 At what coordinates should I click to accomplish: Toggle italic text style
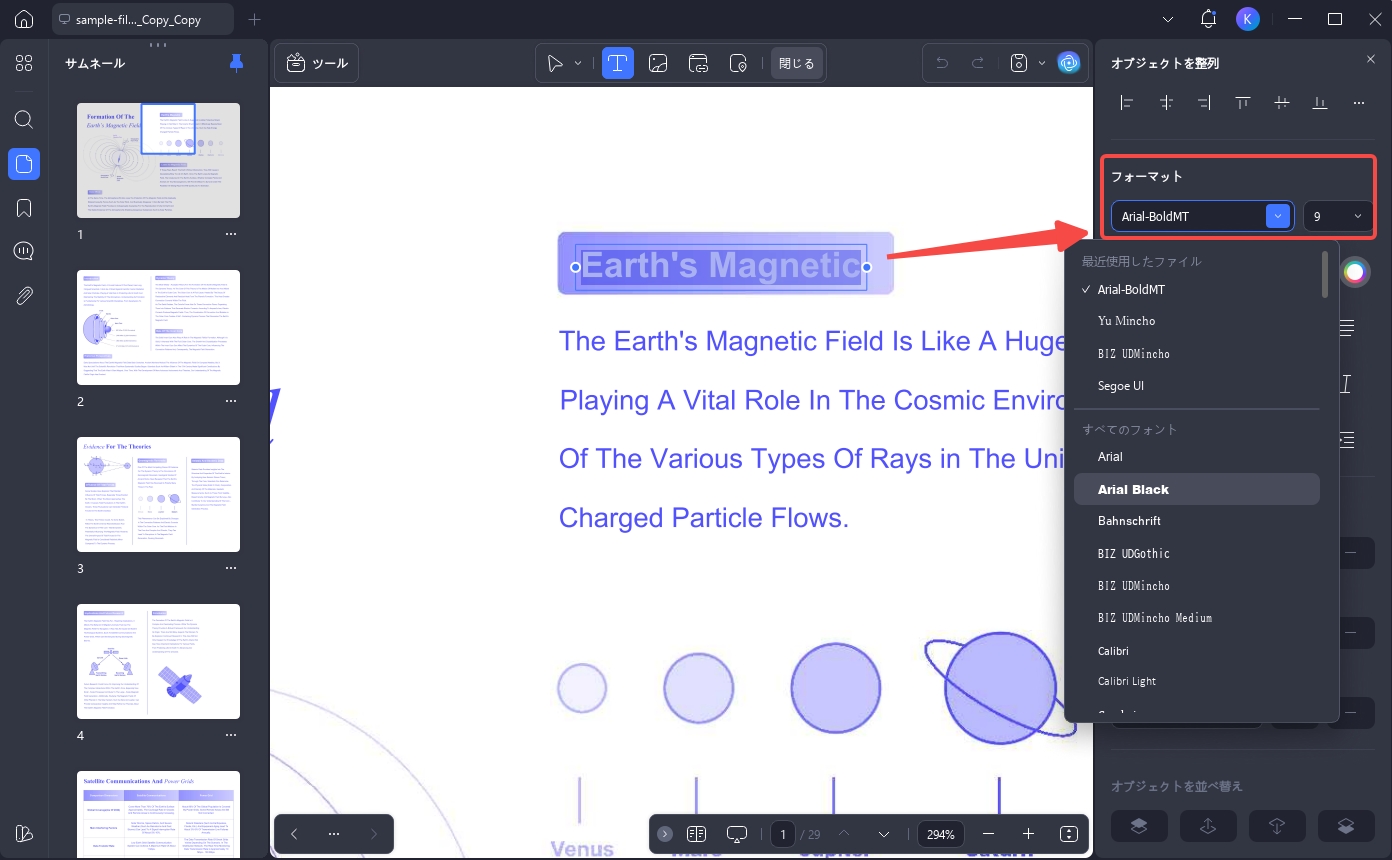pyautogui.click(x=1346, y=384)
